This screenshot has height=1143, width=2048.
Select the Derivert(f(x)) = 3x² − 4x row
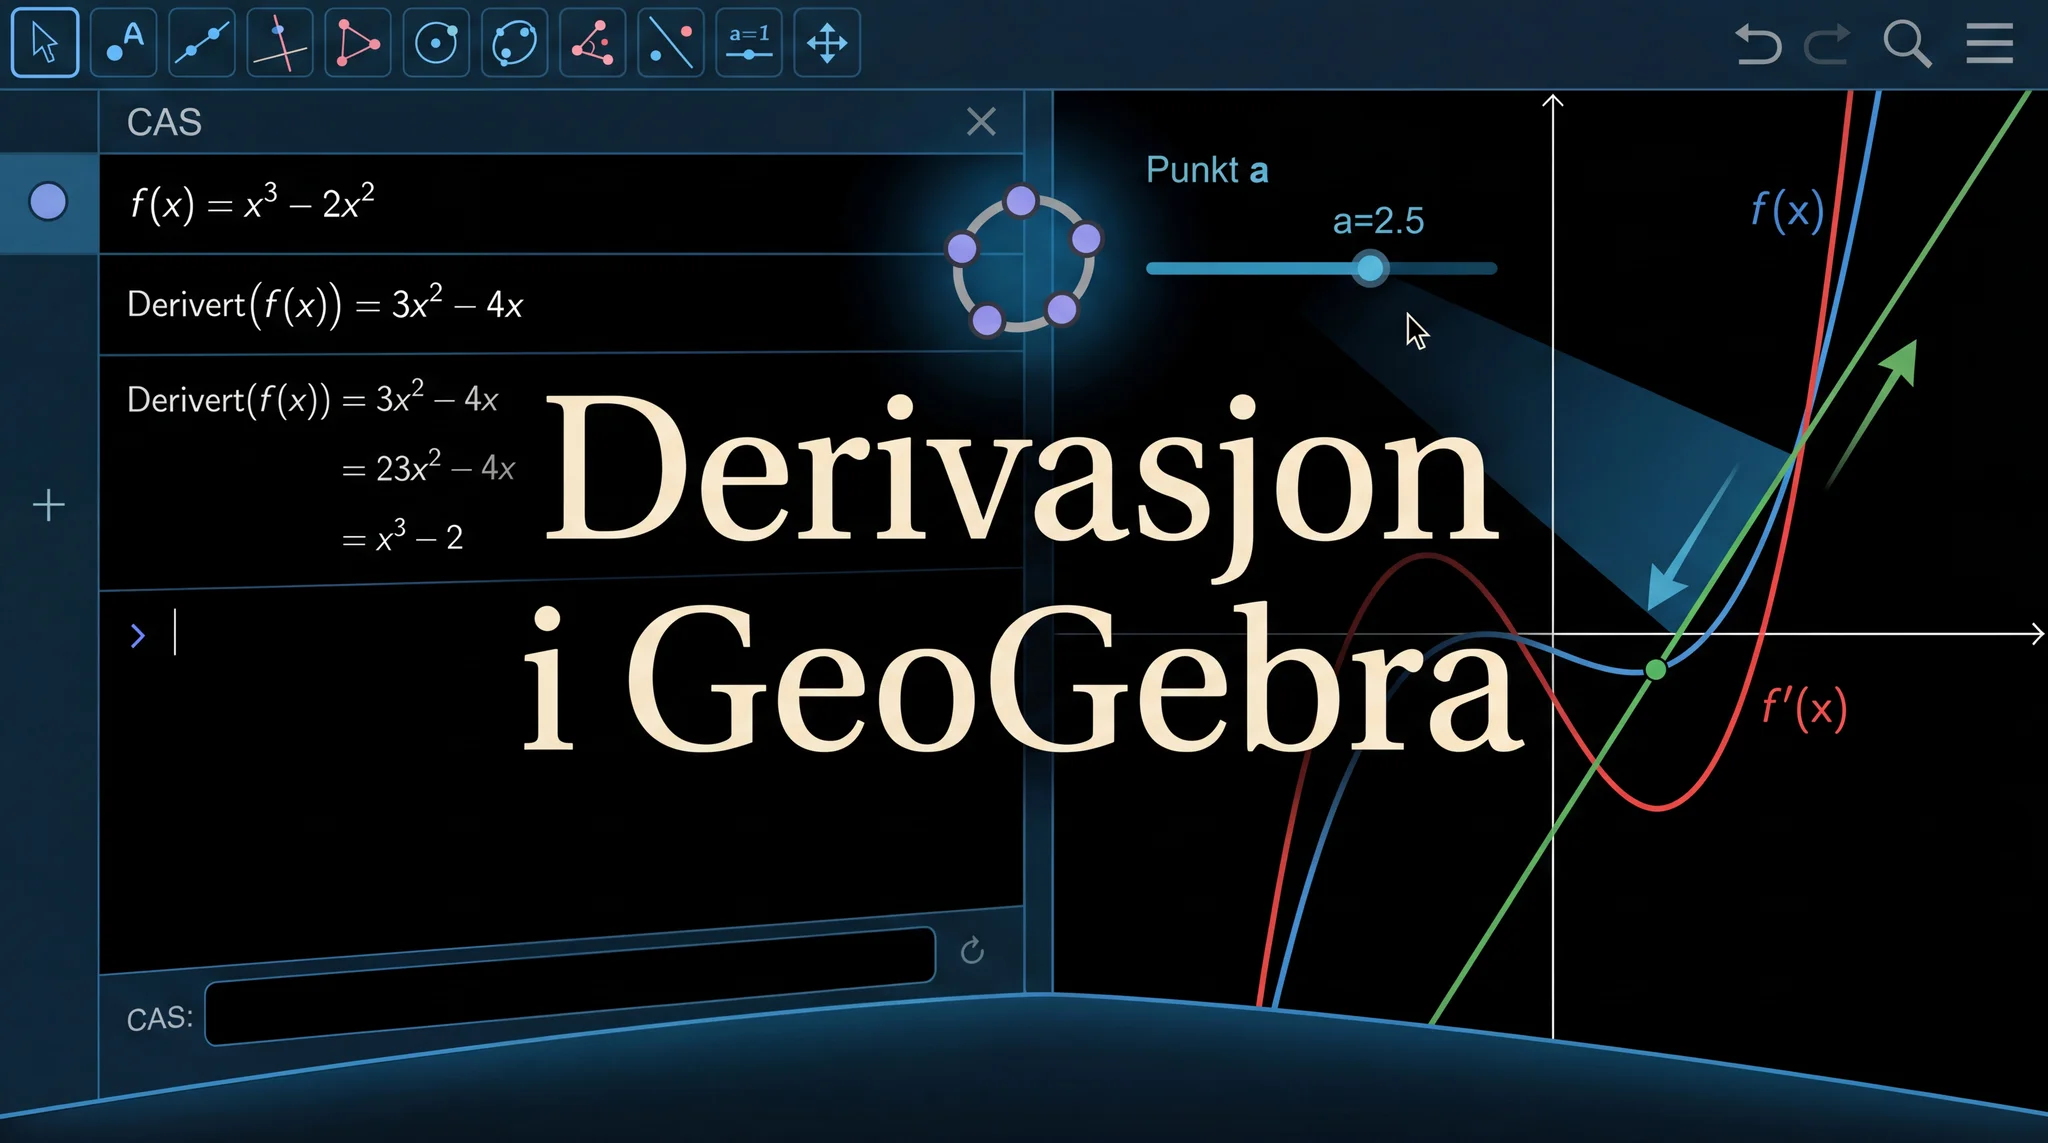tap(560, 304)
